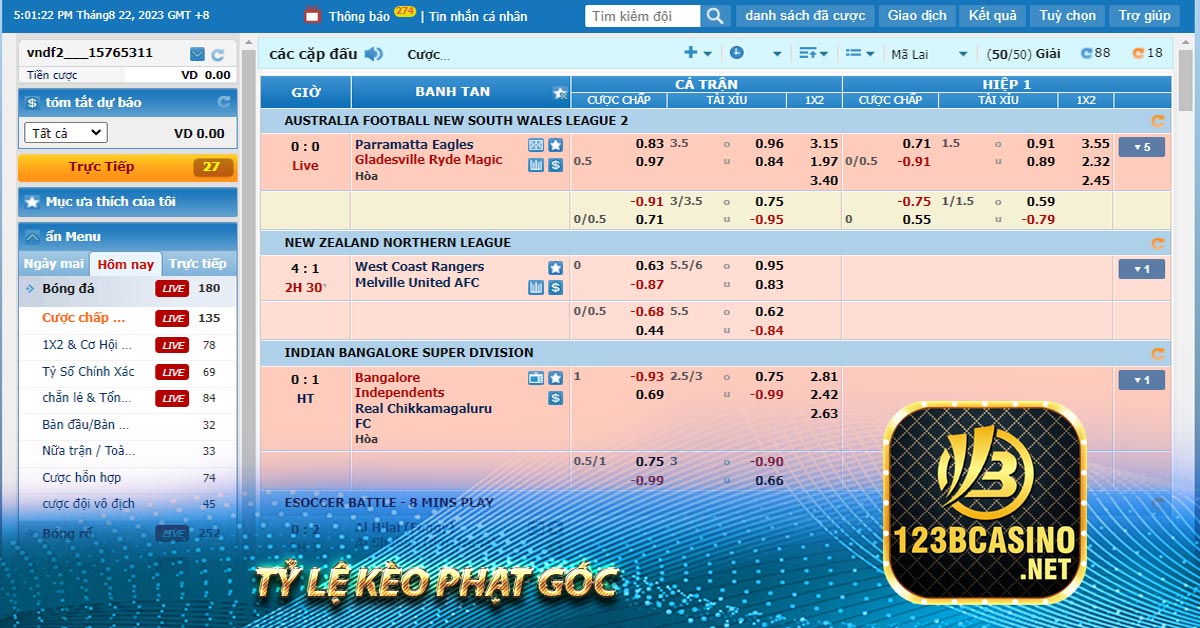Open the Tuỳ chọn options button
This screenshot has width=1200, height=628.
(1067, 16)
